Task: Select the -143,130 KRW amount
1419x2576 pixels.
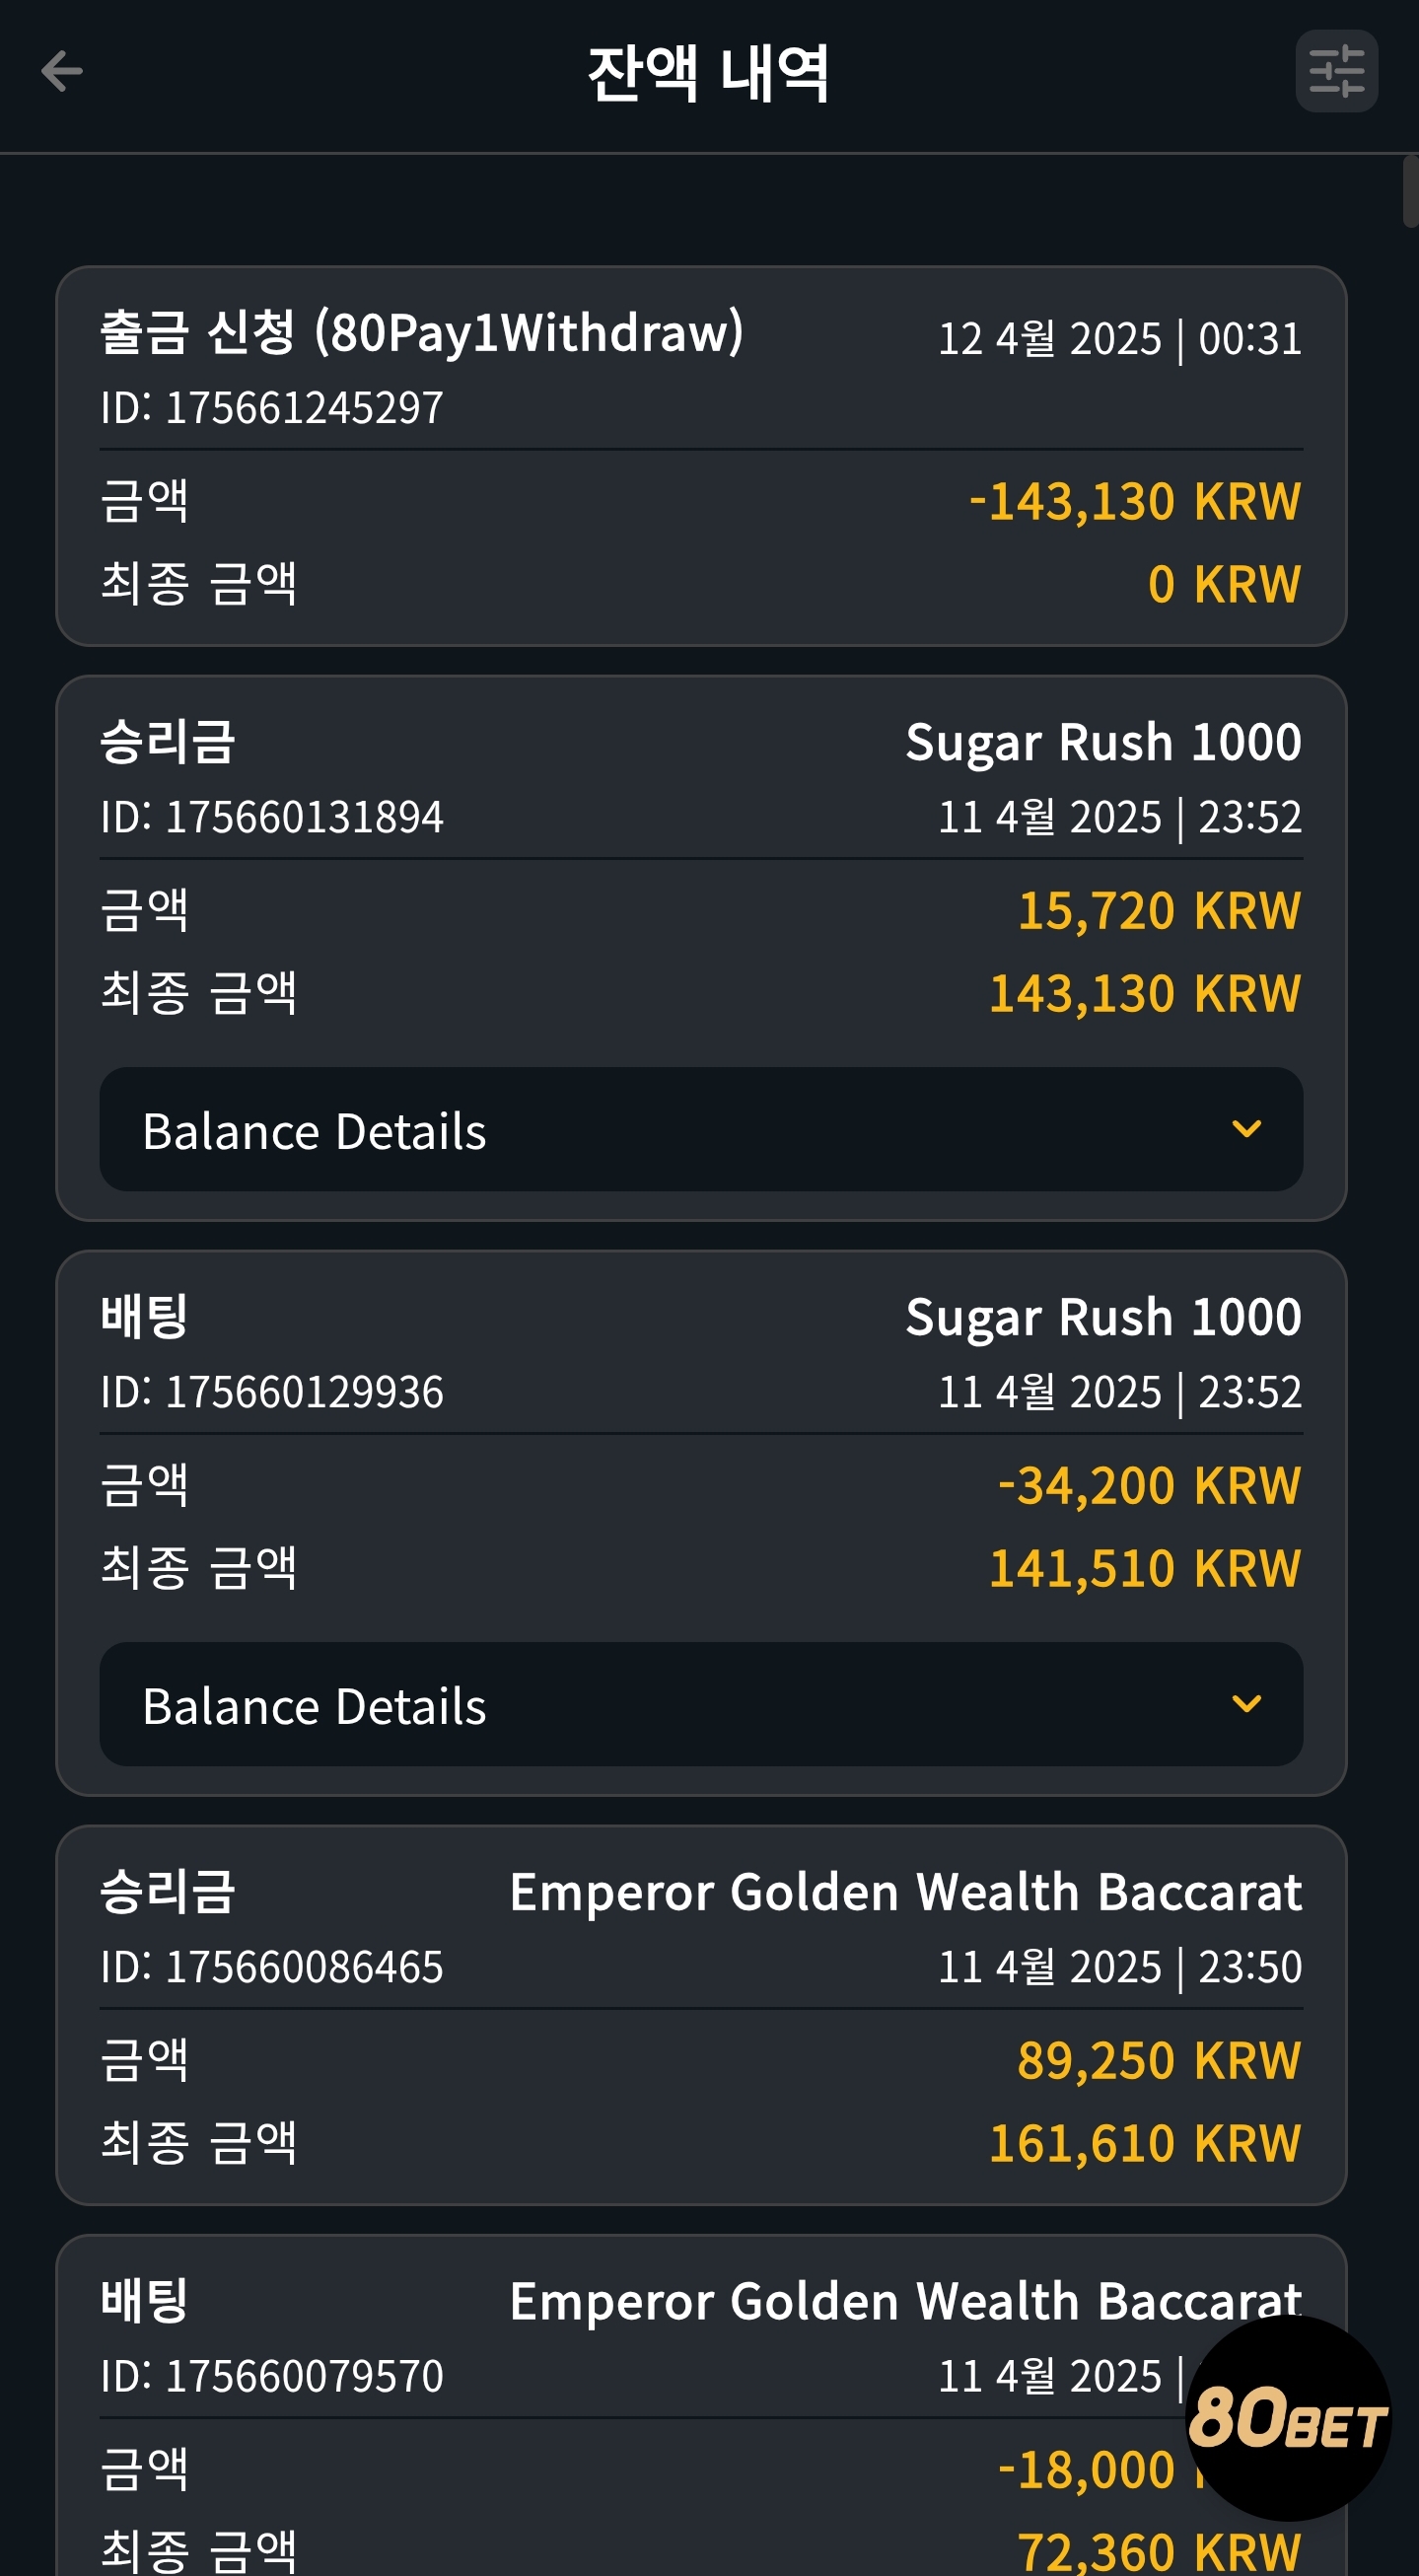Action: pos(1135,501)
